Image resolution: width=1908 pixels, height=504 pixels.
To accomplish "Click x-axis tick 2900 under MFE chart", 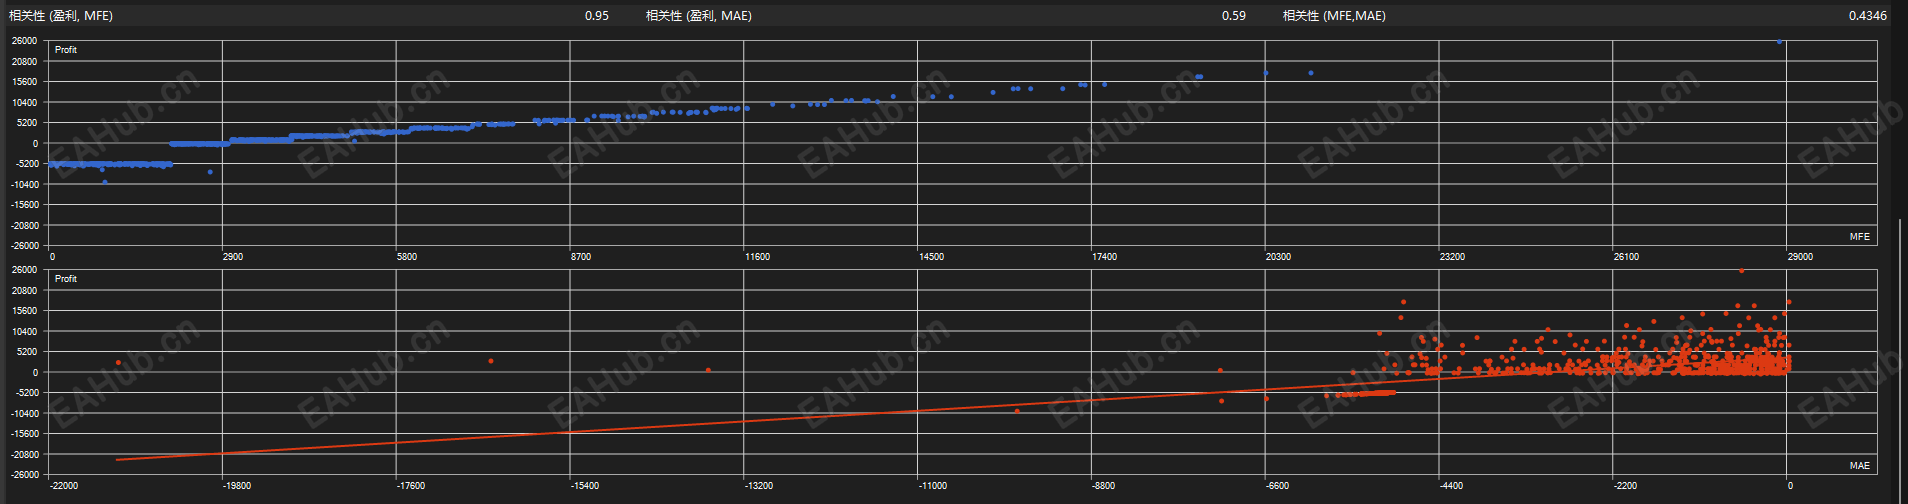I will coord(232,257).
